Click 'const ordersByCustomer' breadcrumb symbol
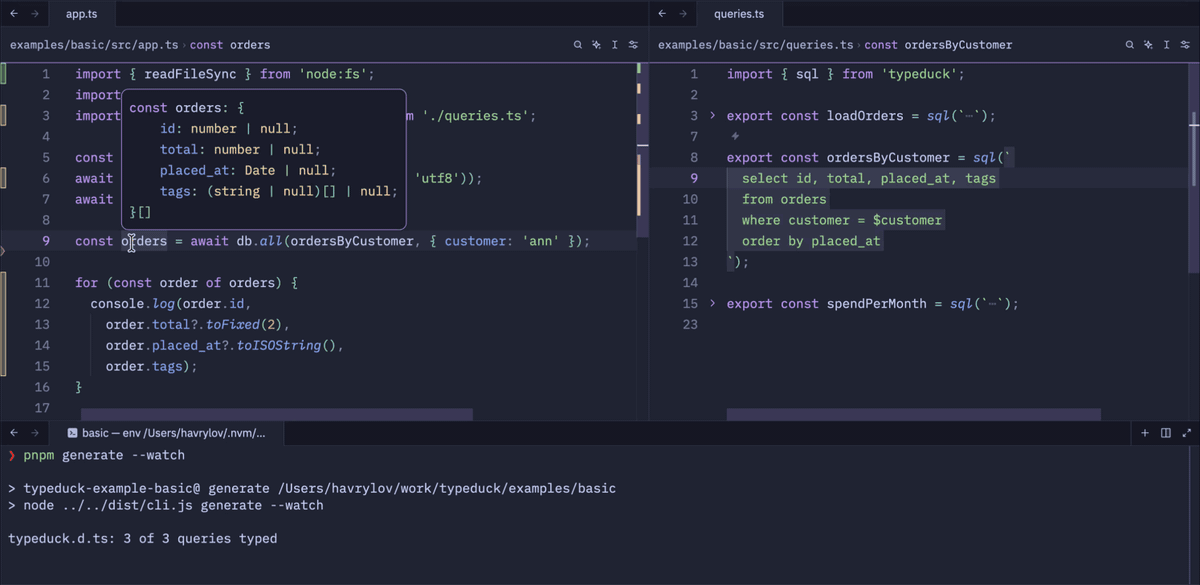The image size is (1200, 585). coord(938,45)
